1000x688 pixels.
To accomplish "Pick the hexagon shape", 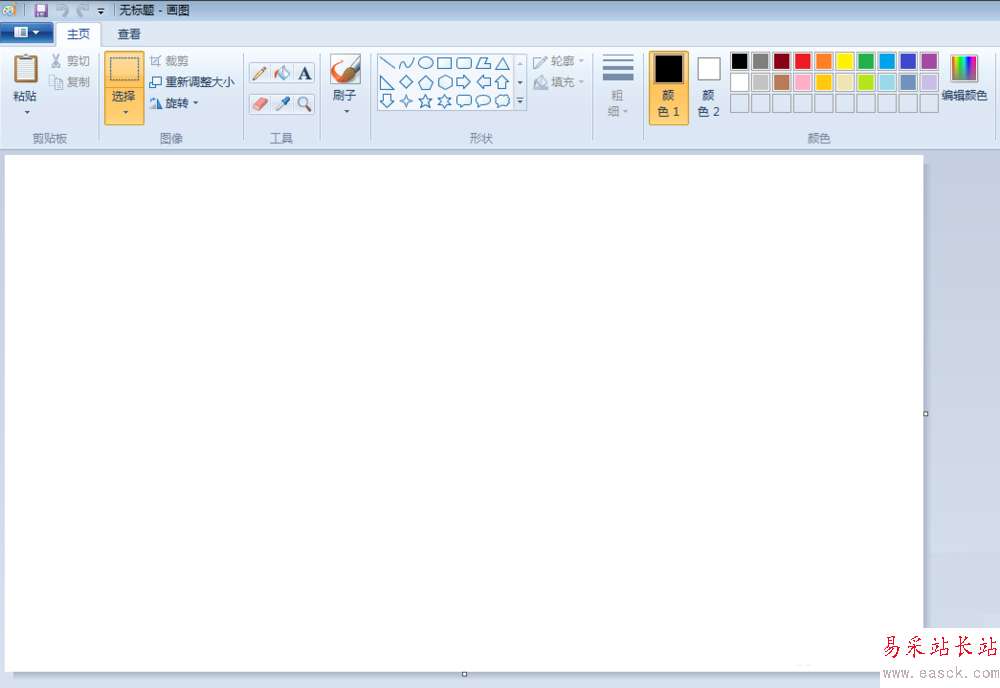I will [x=445, y=82].
